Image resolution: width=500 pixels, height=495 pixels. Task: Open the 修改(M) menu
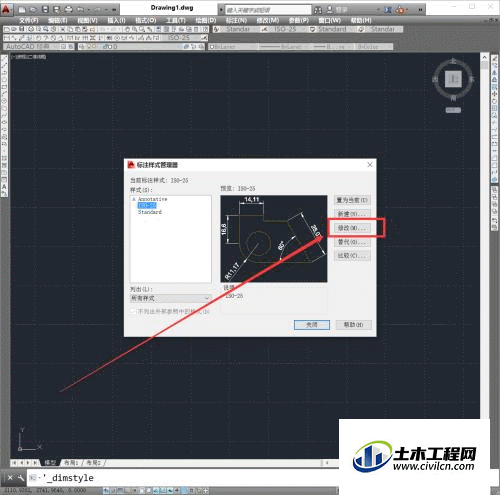[x=268, y=20]
